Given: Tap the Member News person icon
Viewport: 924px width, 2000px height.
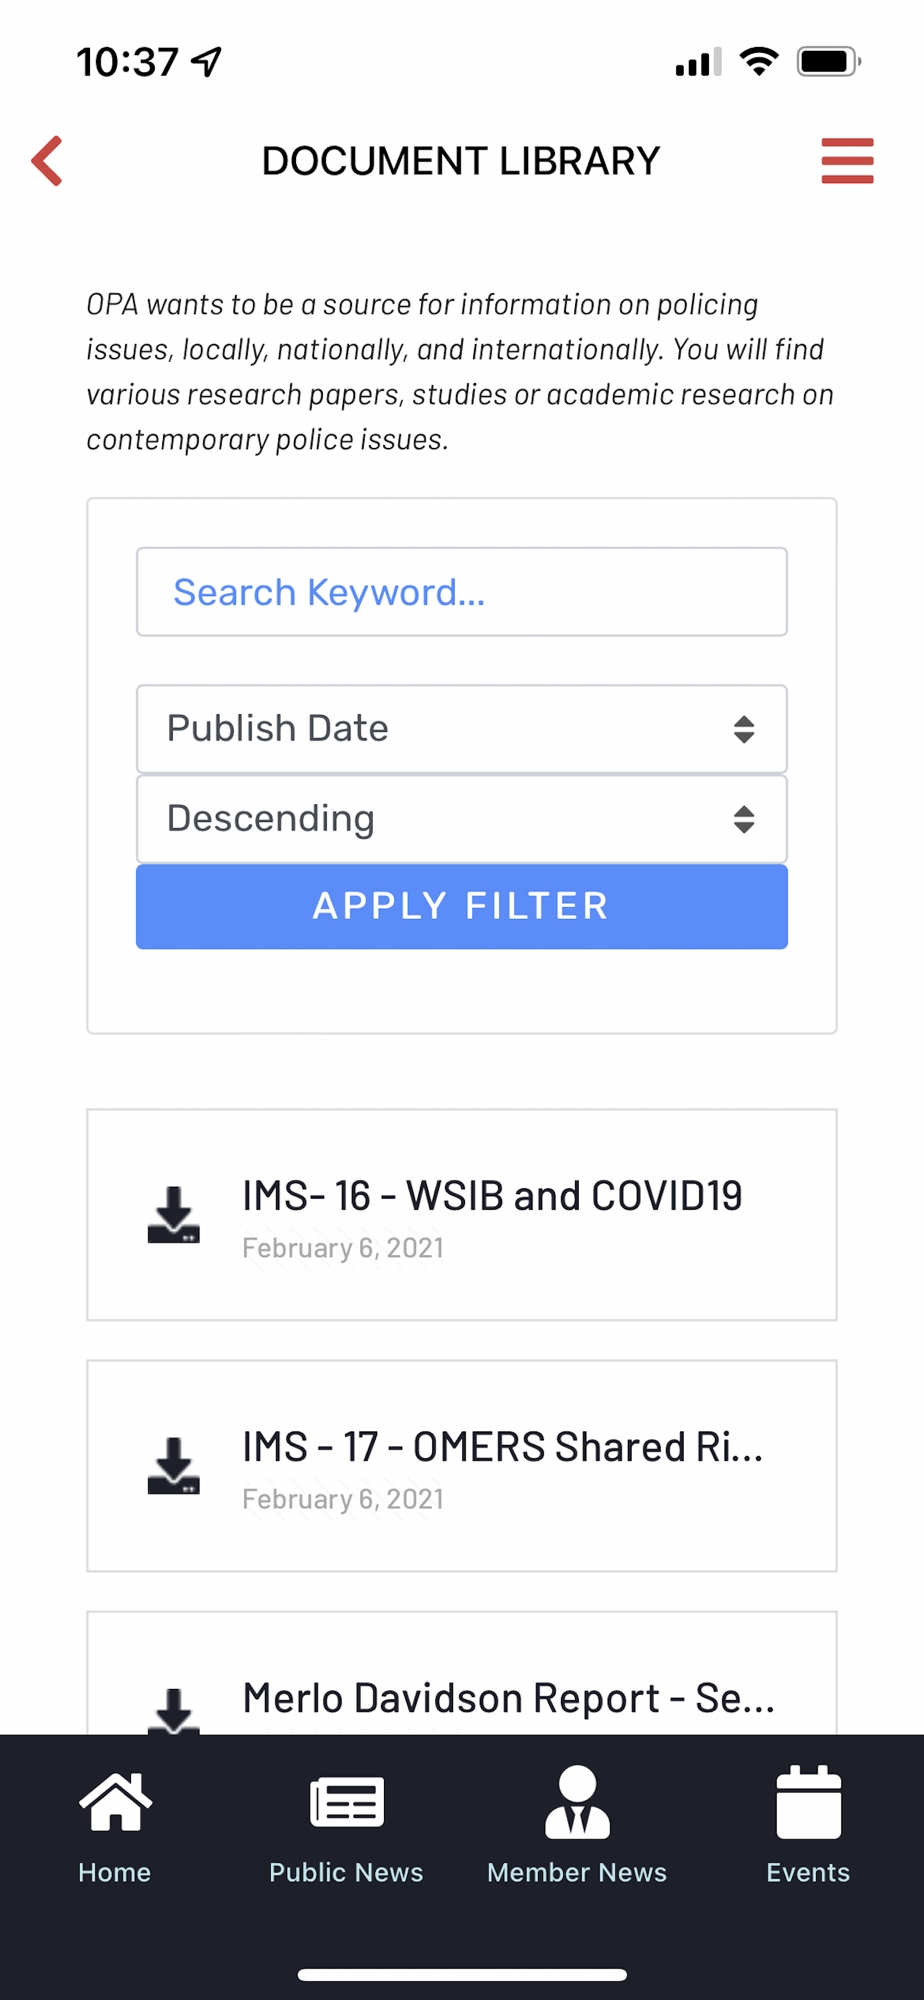Looking at the screenshot, I should pyautogui.click(x=577, y=1802).
